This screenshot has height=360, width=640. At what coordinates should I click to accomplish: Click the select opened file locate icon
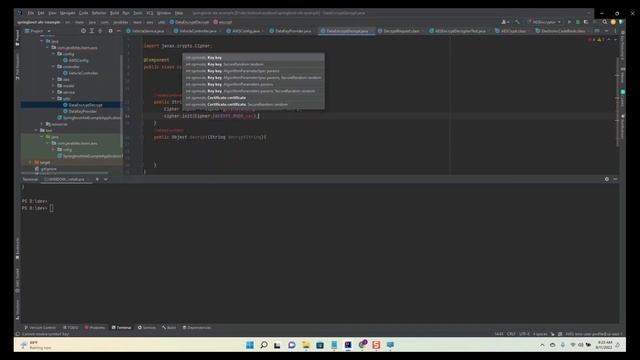(83, 31)
